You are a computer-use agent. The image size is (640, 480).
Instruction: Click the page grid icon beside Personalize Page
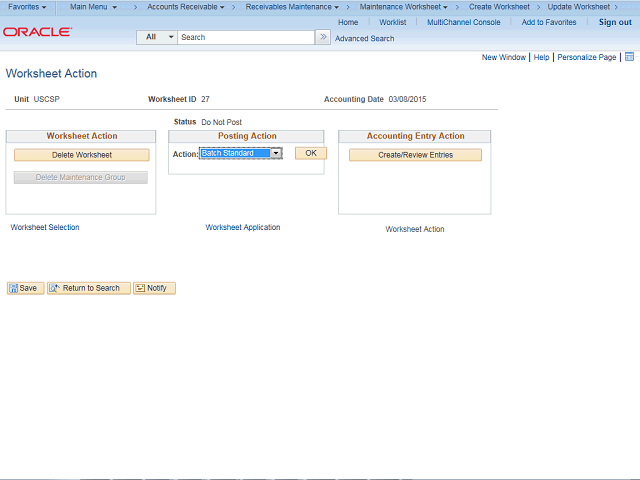[x=629, y=57]
